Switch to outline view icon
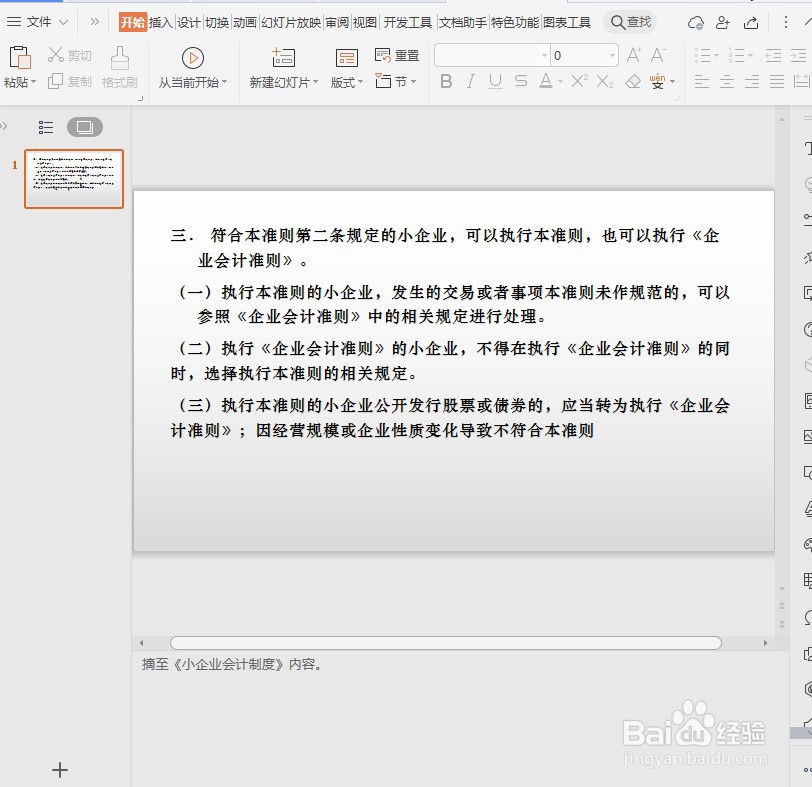 [46, 127]
